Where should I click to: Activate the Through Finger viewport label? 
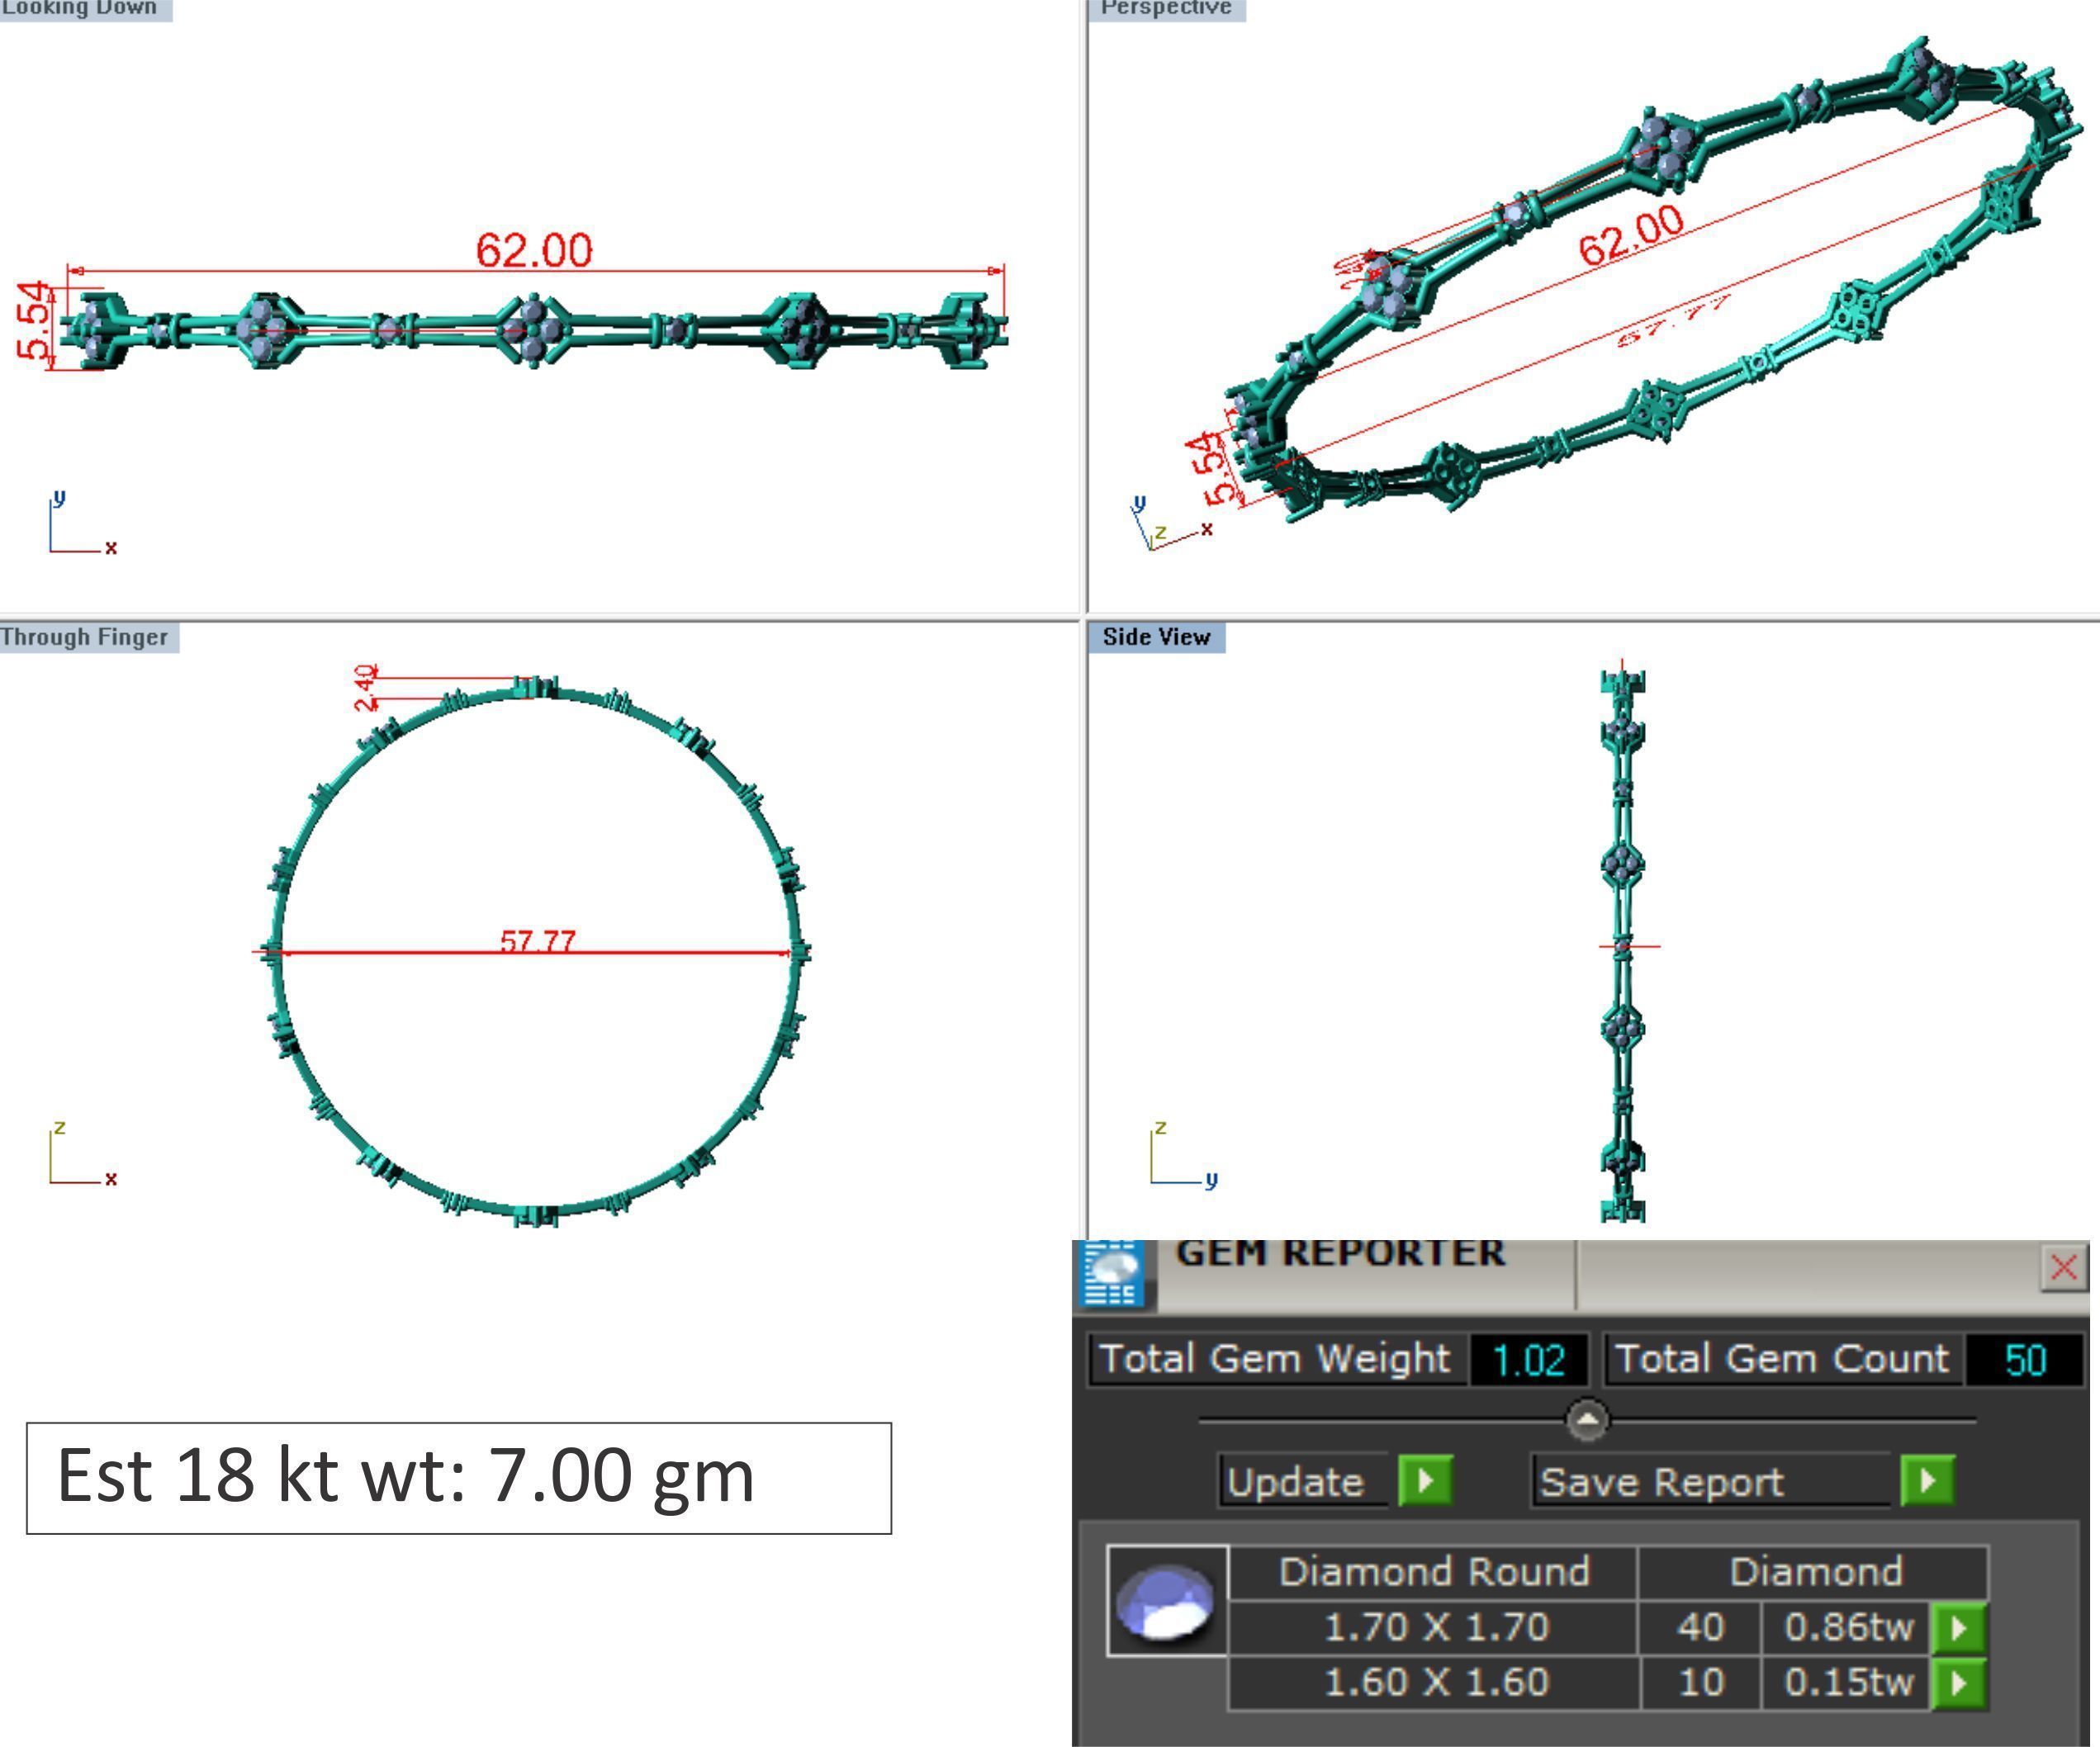[88, 637]
